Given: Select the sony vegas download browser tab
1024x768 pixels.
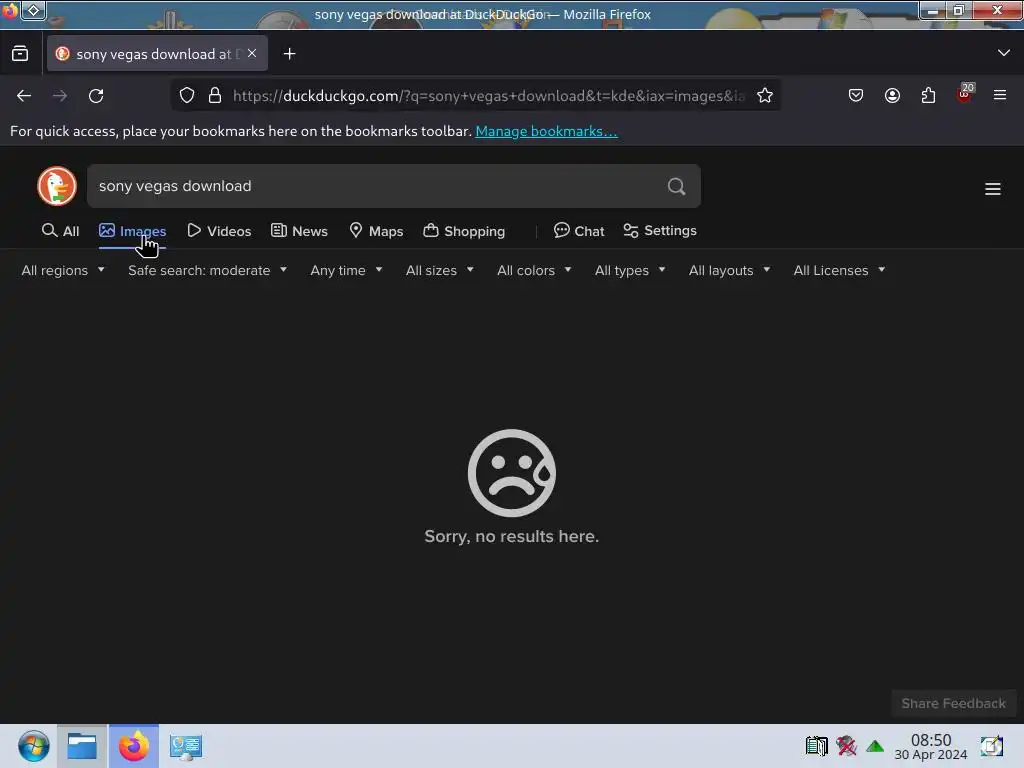Looking at the screenshot, I should (157, 54).
